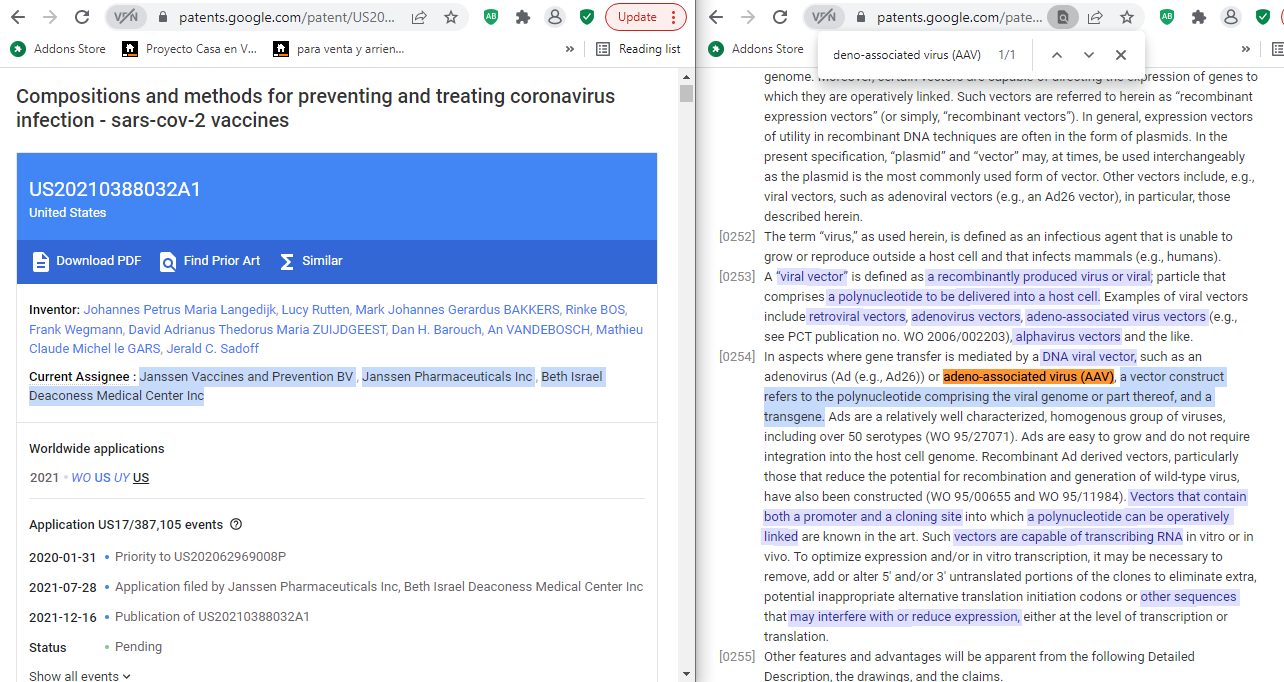The height and width of the screenshot is (682, 1284).
Task: Expand Show all events list
Action: tap(80, 676)
